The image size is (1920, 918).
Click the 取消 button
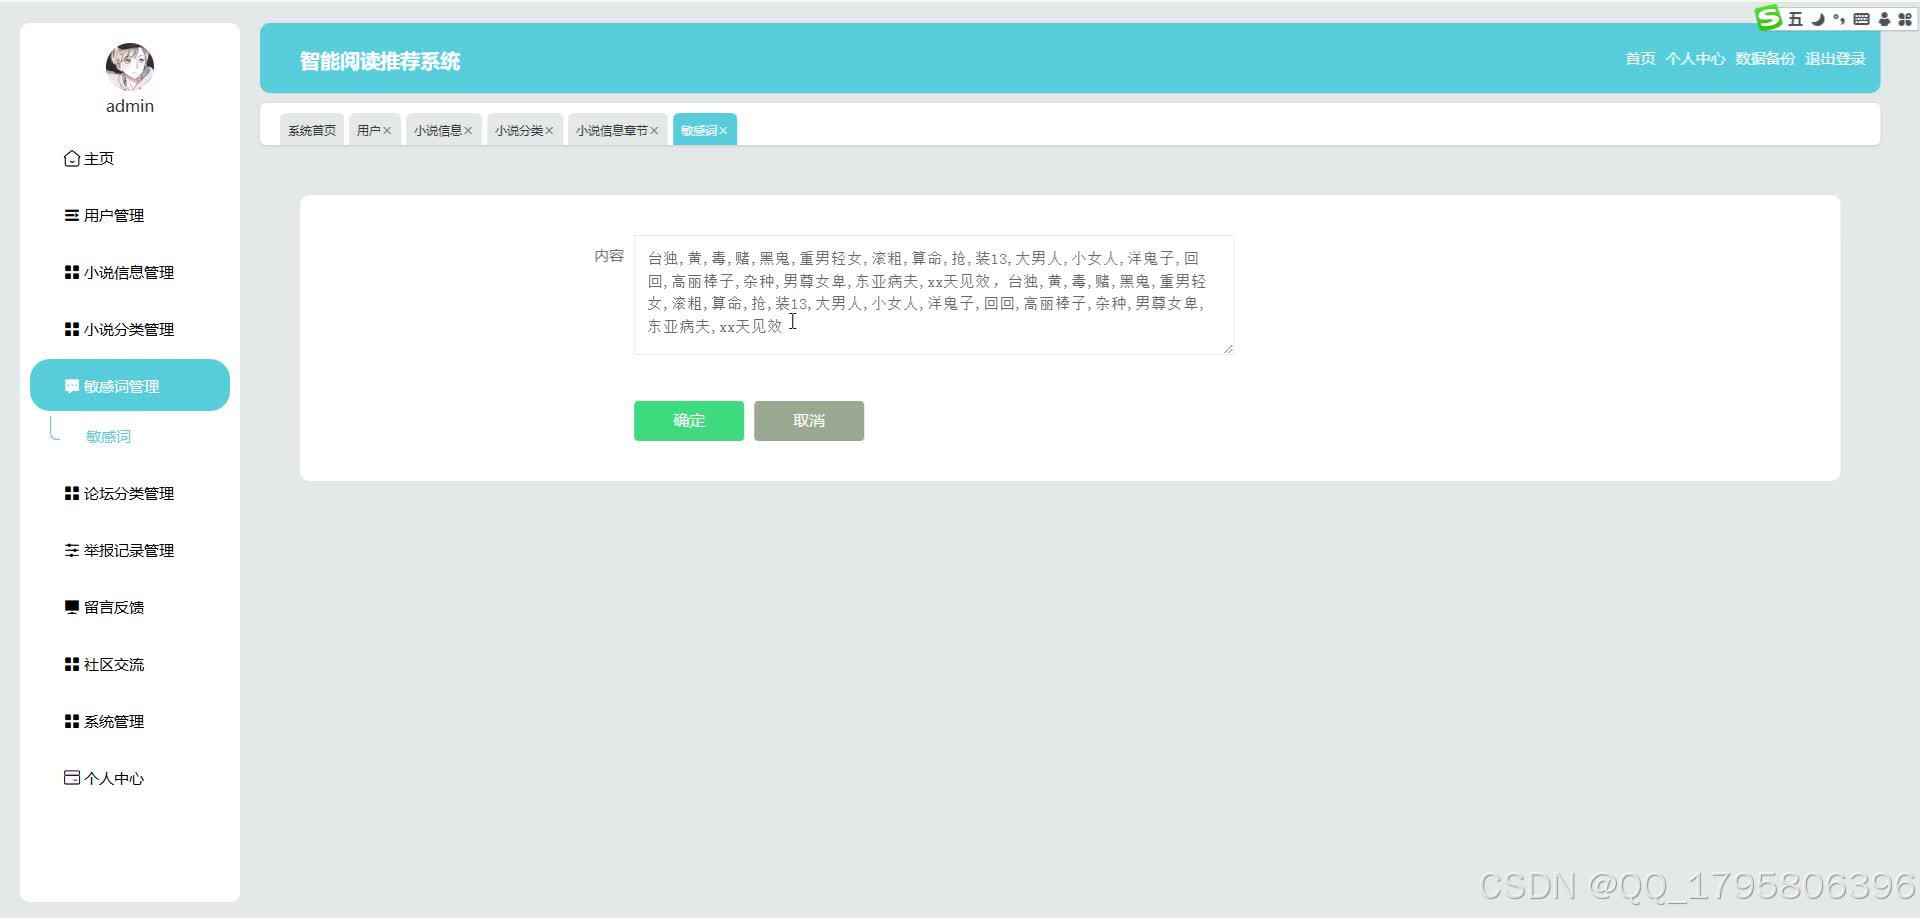click(809, 421)
